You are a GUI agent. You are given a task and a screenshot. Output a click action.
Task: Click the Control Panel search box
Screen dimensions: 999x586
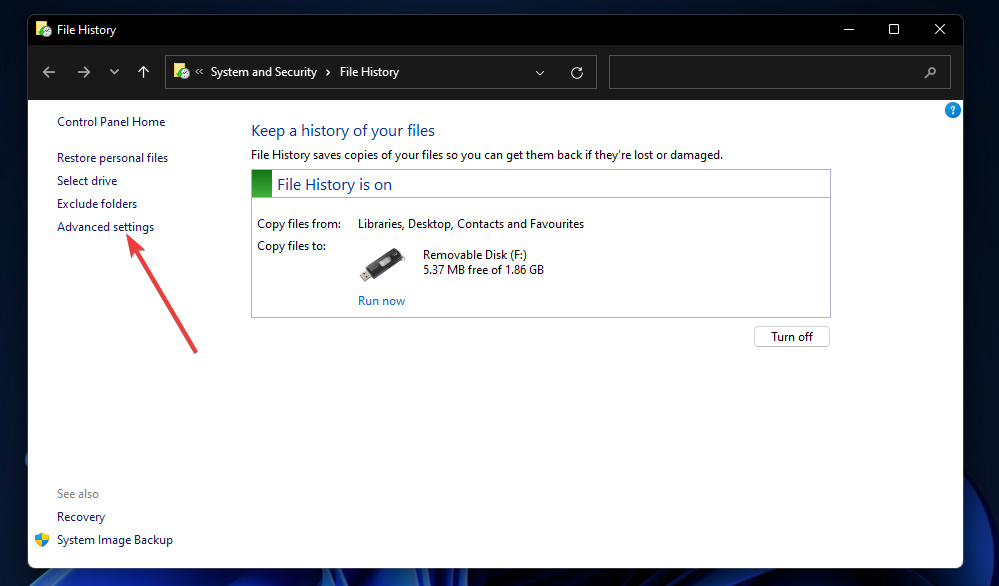[x=779, y=72]
